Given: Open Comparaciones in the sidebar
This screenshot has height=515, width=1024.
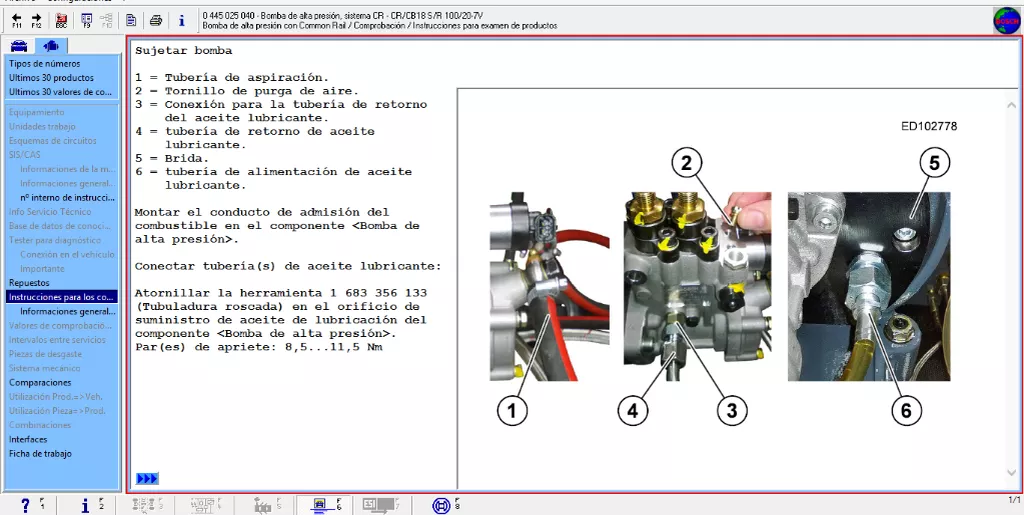Looking at the screenshot, I should (40, 382).
